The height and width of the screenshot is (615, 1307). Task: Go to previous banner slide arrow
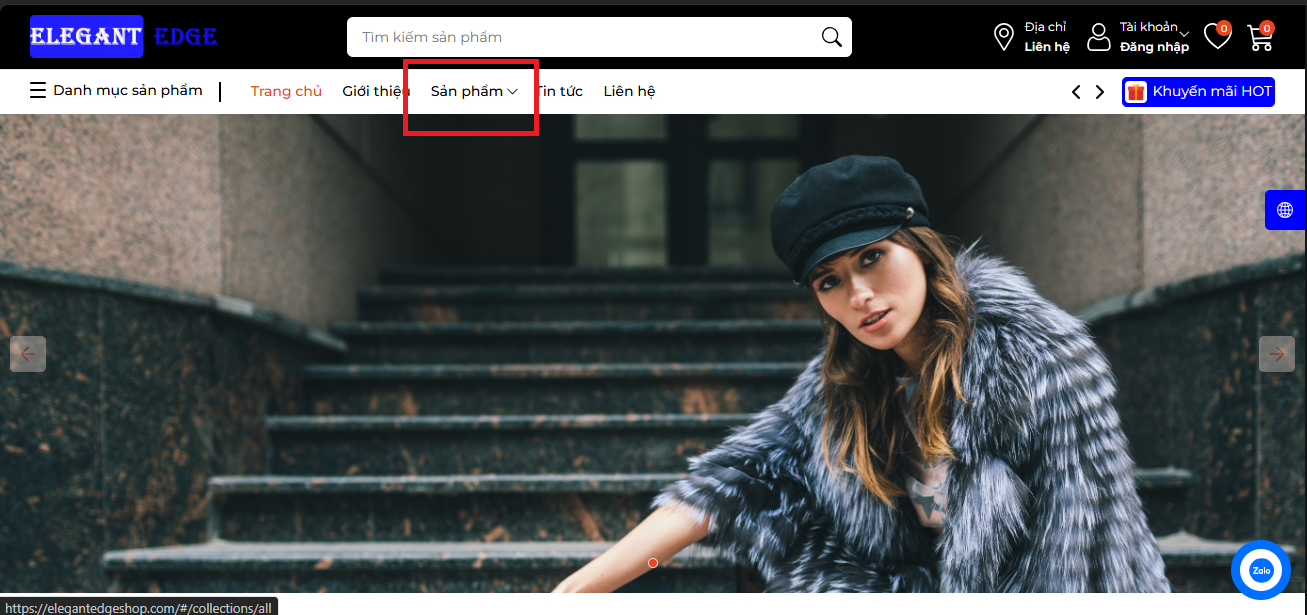pos(28,353)
